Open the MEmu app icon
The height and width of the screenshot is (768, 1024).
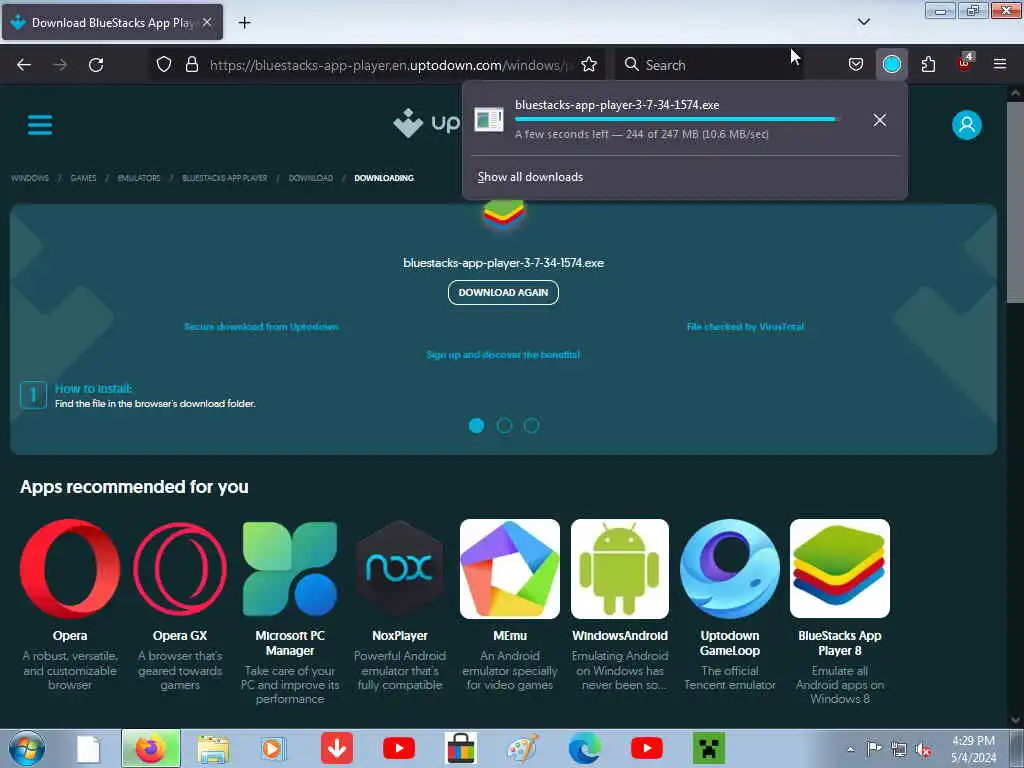(x=510, y=569)
